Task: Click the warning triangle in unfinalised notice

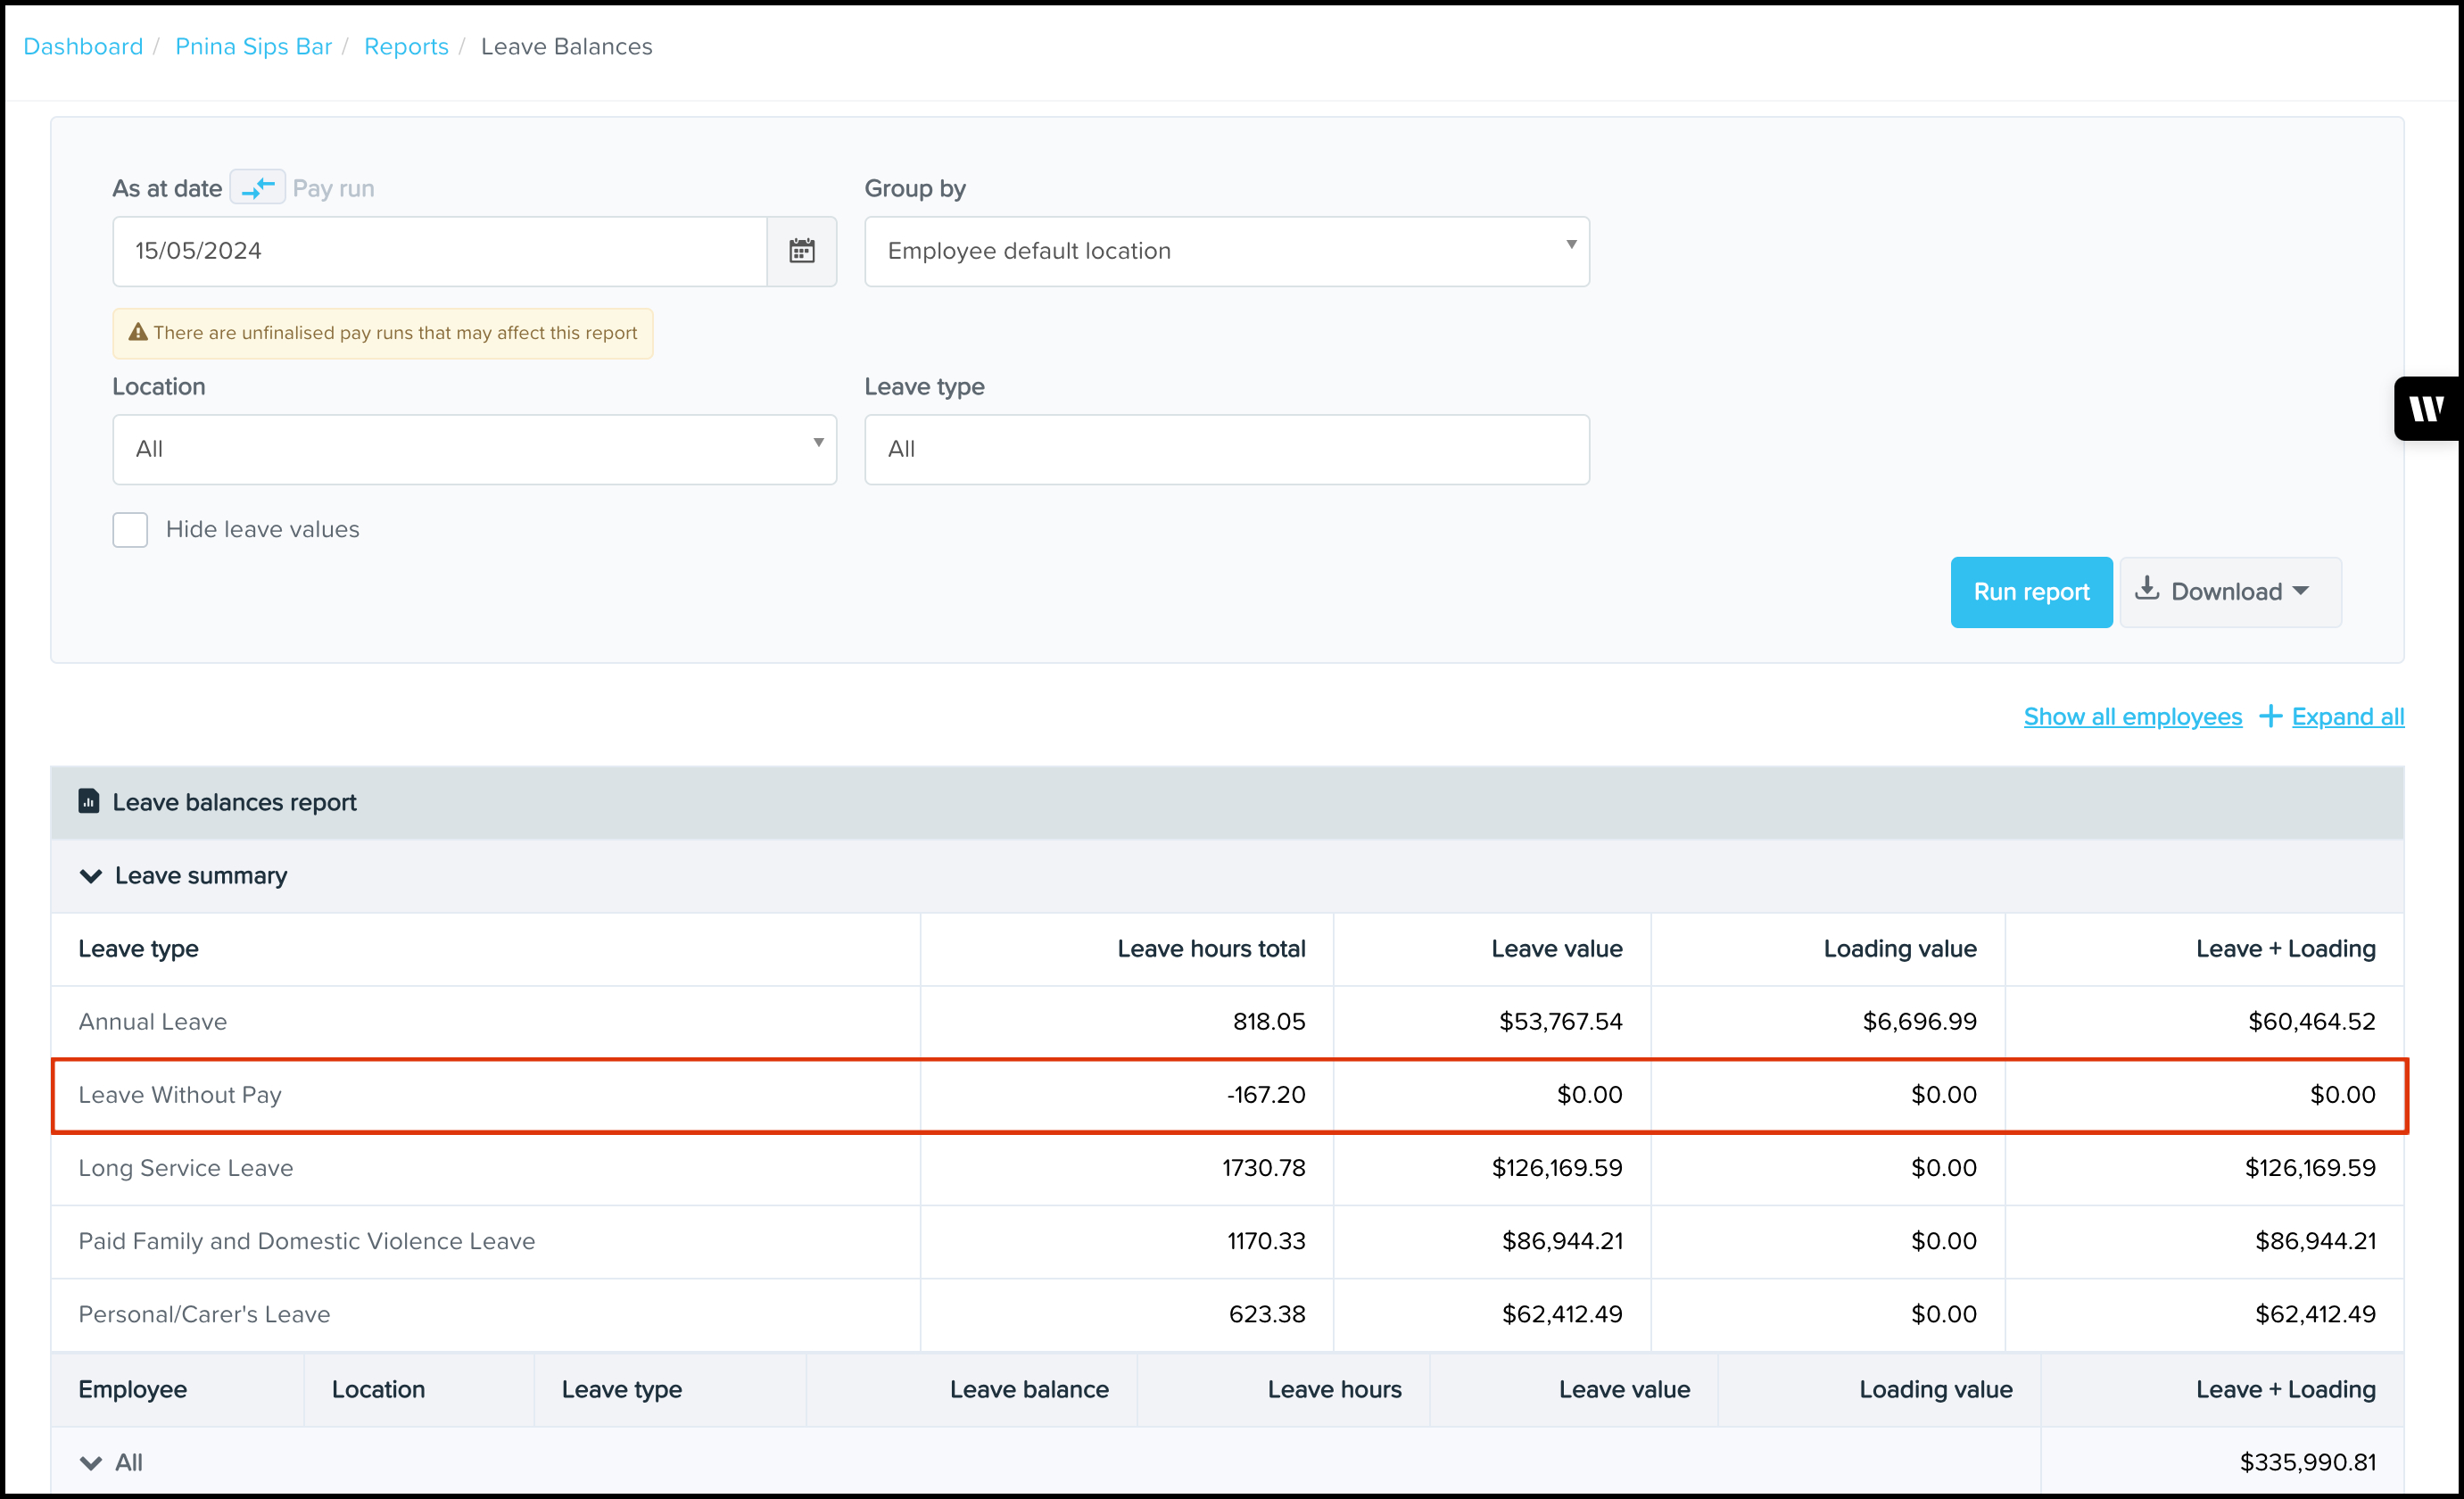Action: [138, 333]
